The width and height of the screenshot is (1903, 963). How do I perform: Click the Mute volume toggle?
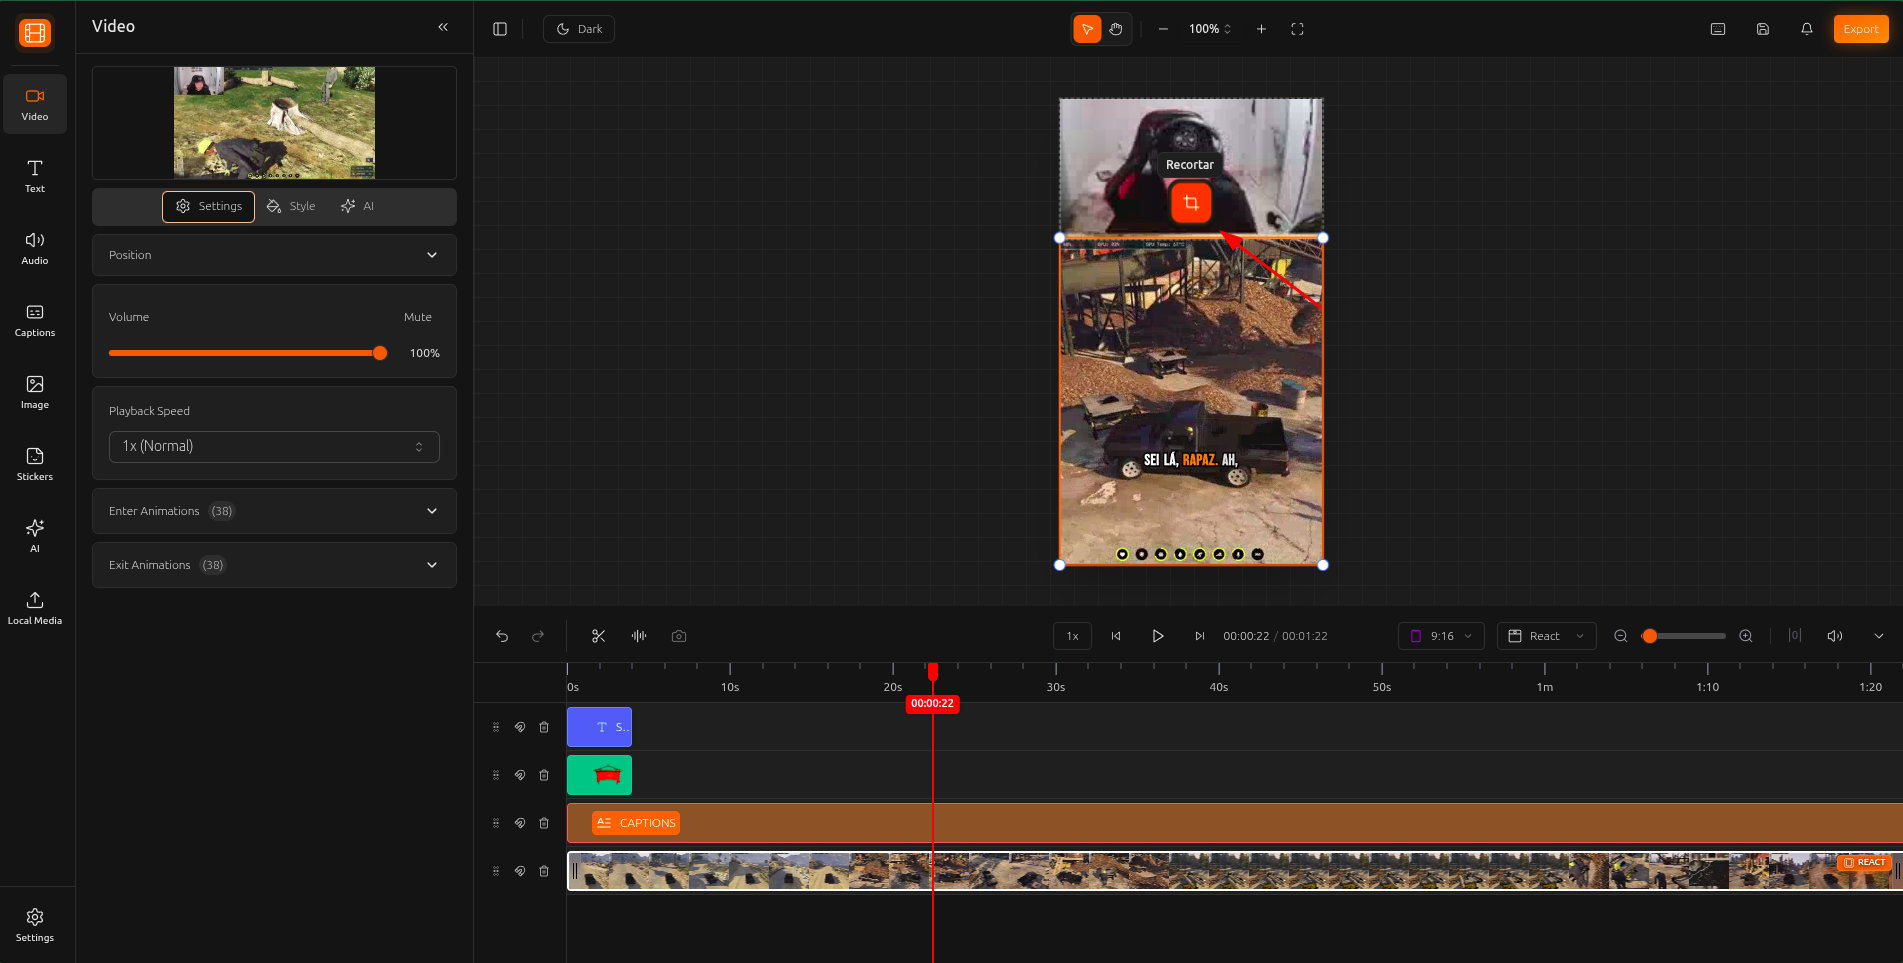pos(417,317)
